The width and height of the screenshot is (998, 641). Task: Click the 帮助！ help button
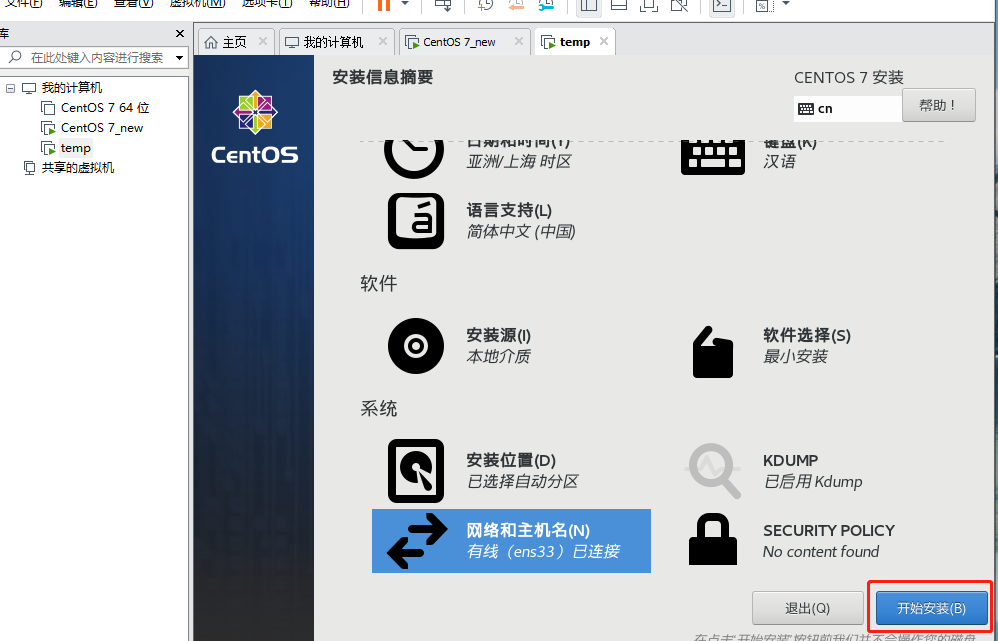[938, 105]
